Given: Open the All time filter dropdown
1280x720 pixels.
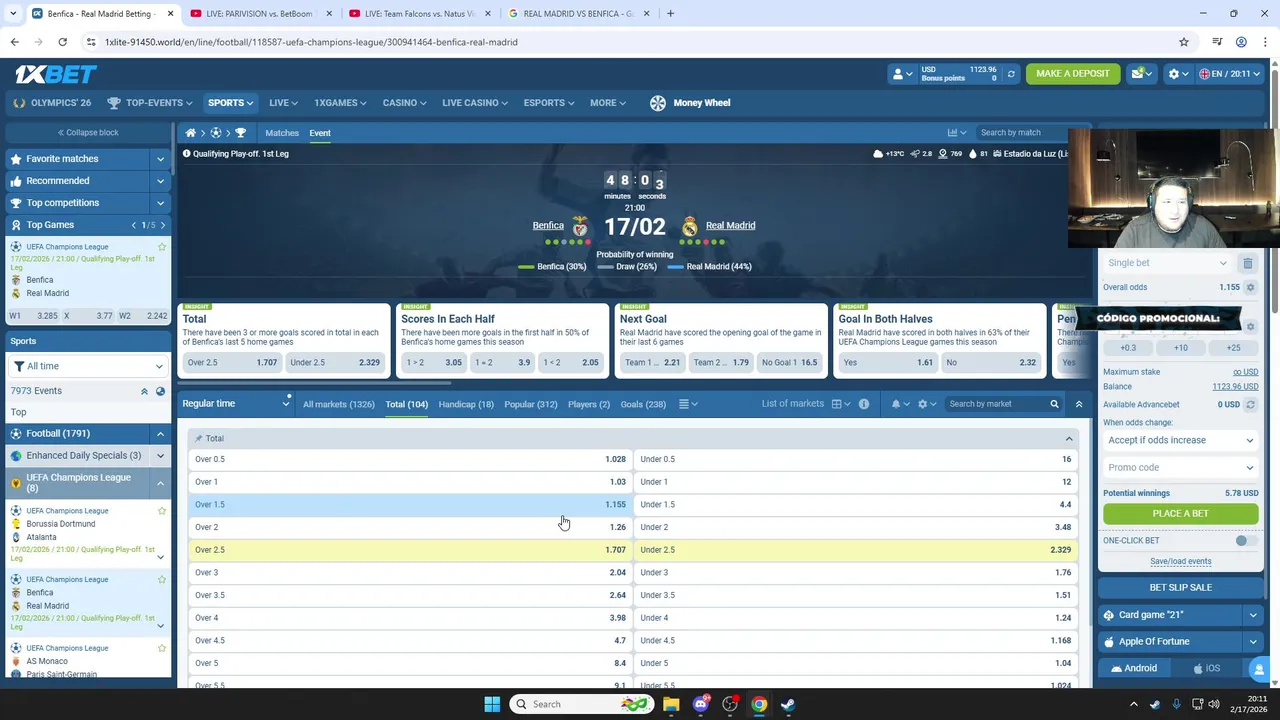Looking at the screenshot, I should (x=88, y=366).
